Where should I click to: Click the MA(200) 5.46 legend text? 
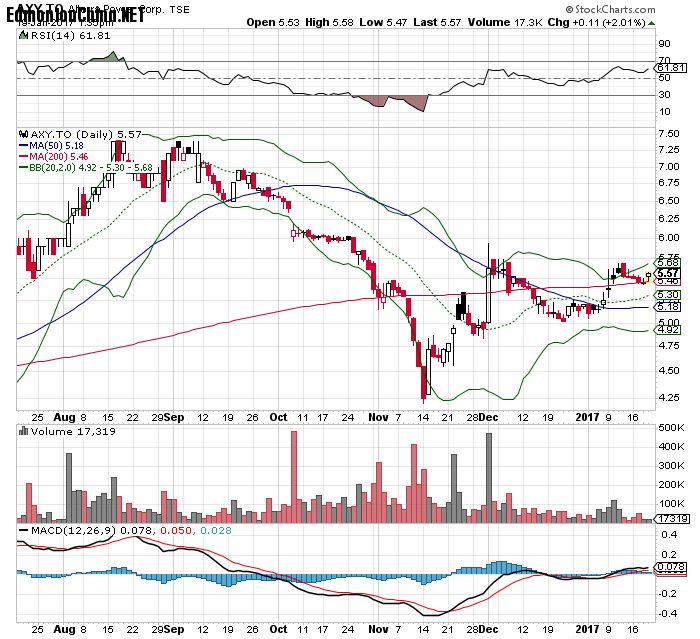click(x=58, y=157)
